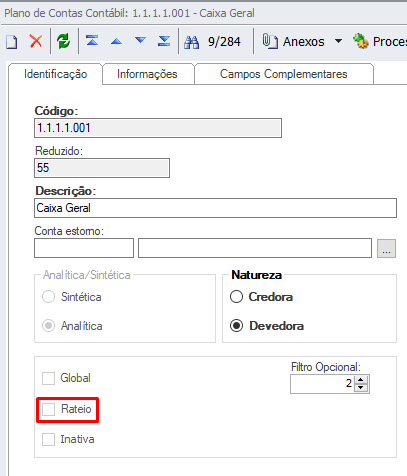Decrease Filtro Opcional with down arrow
The height and width of the screenshot is (476, 407).
coord(360,388)
